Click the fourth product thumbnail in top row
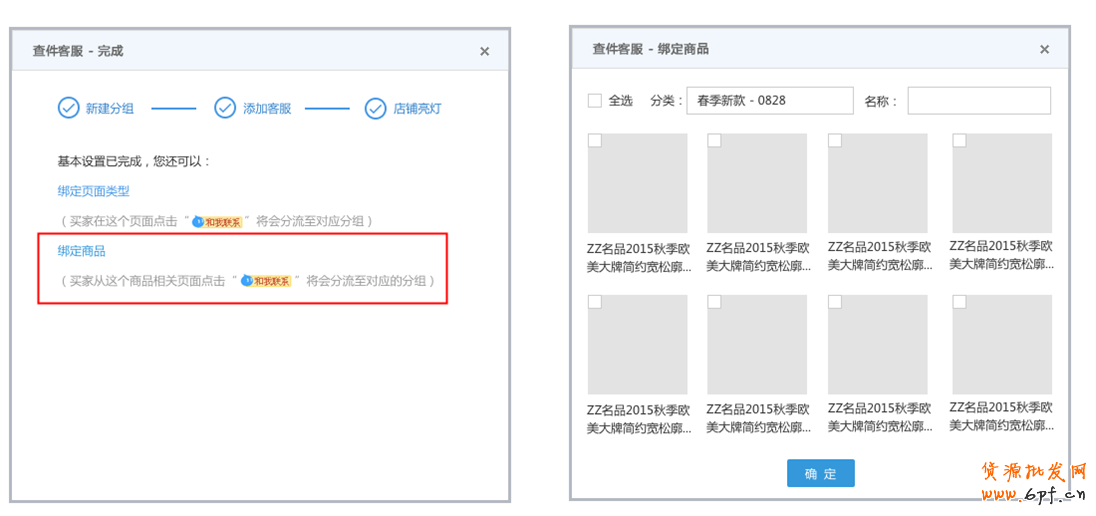1096x516 pixels. point(1001,184)
